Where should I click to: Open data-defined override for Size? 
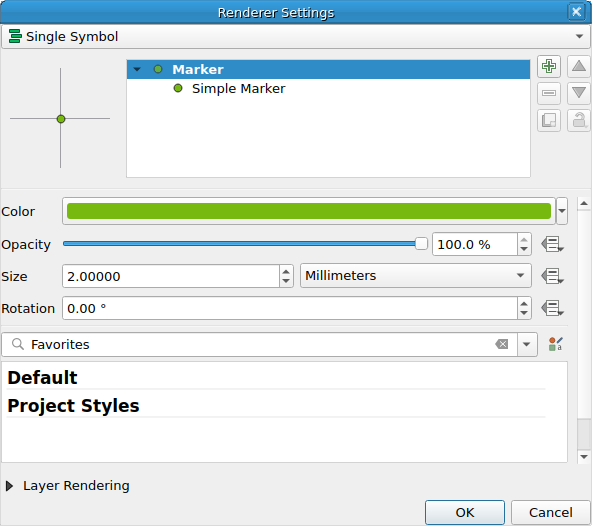point(552,276)
